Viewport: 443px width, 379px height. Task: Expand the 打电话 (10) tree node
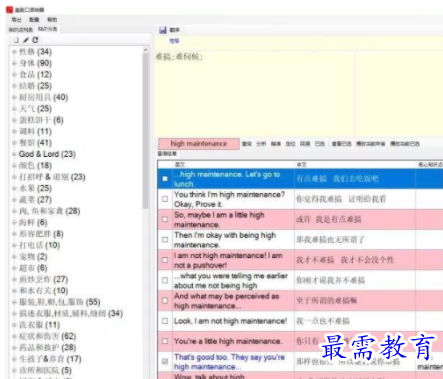[14, 245]
